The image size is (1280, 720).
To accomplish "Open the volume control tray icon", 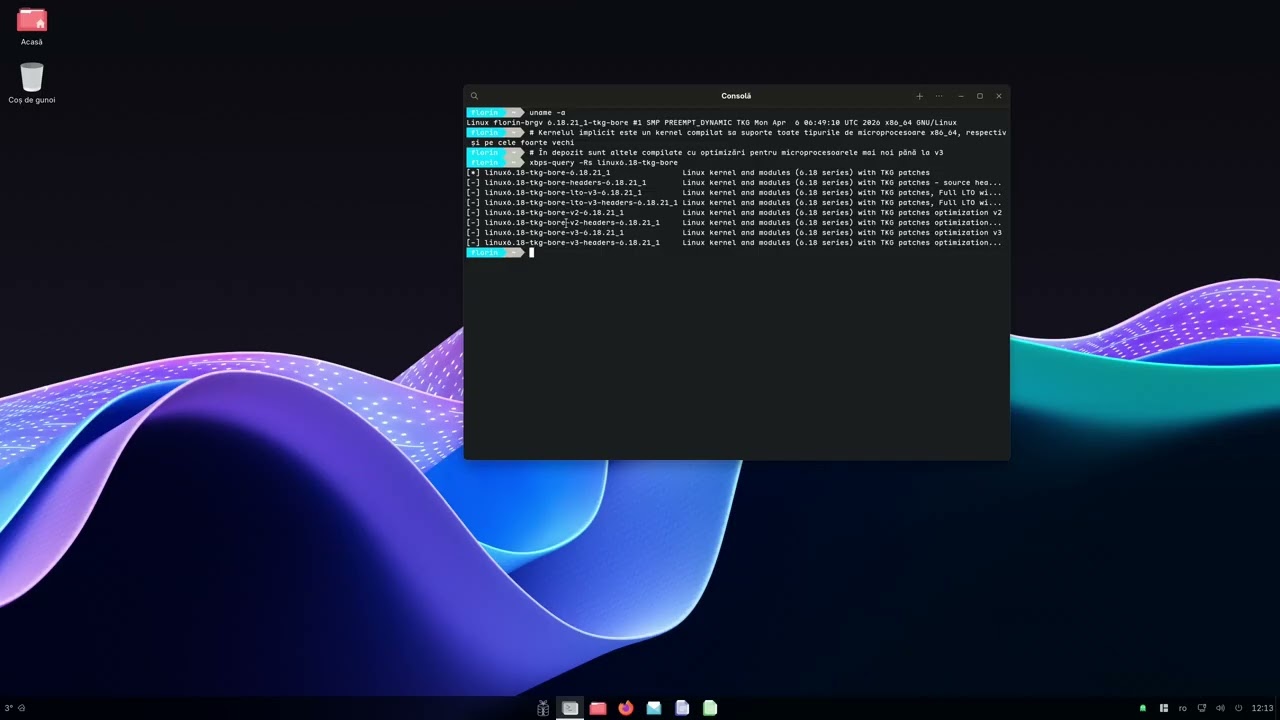I will 1221,708.
